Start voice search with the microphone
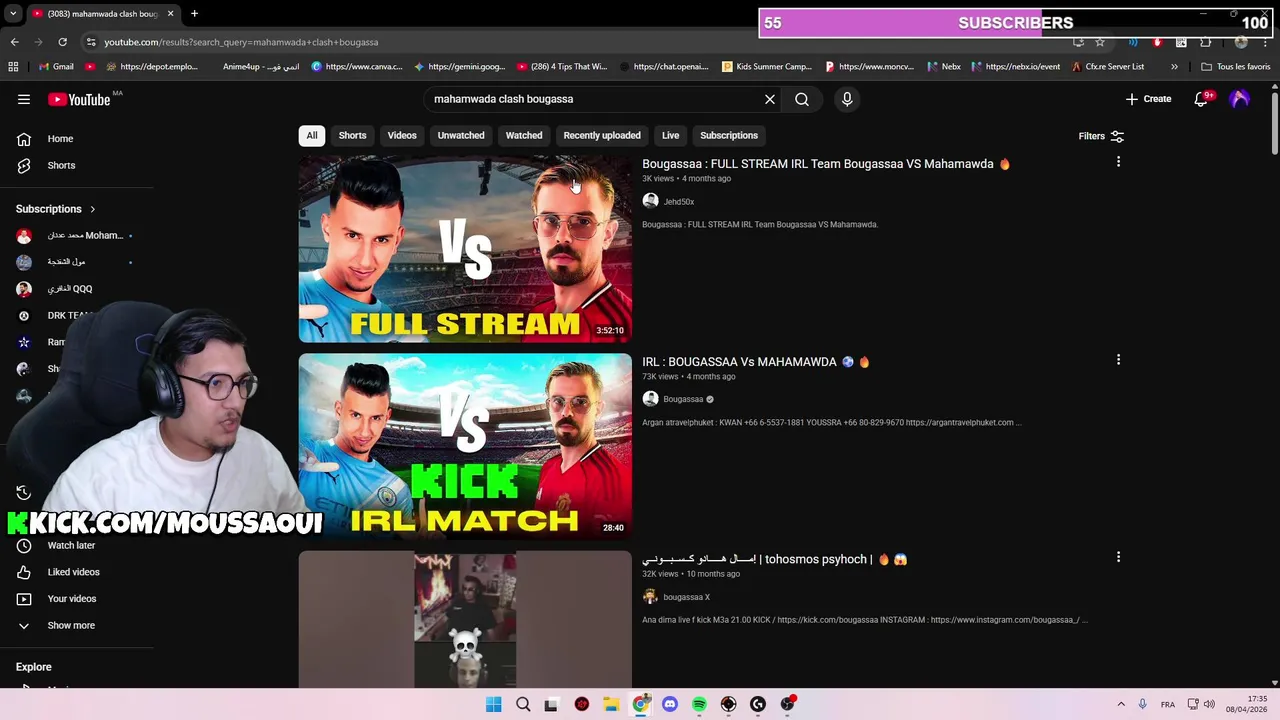Screen dimensions: 1280x720 pos(847,99)
